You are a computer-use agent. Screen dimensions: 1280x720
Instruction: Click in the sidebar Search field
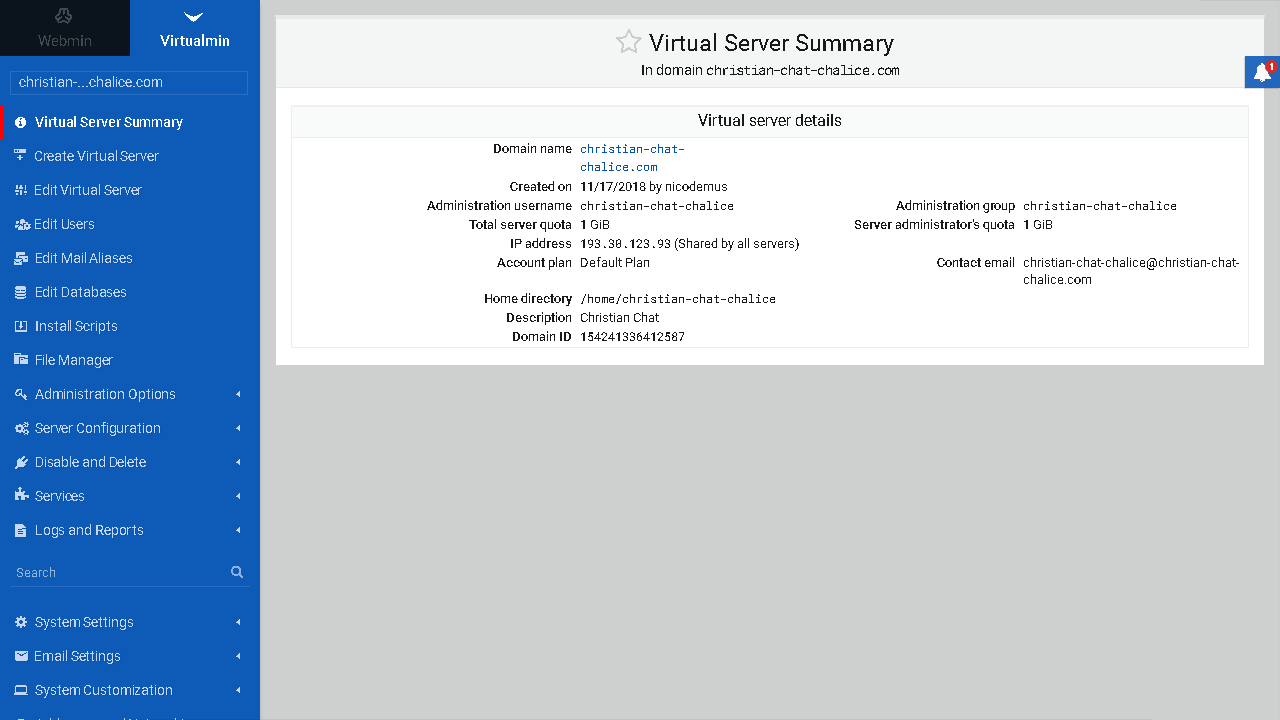pyautogui.click(x=118, y=573)
